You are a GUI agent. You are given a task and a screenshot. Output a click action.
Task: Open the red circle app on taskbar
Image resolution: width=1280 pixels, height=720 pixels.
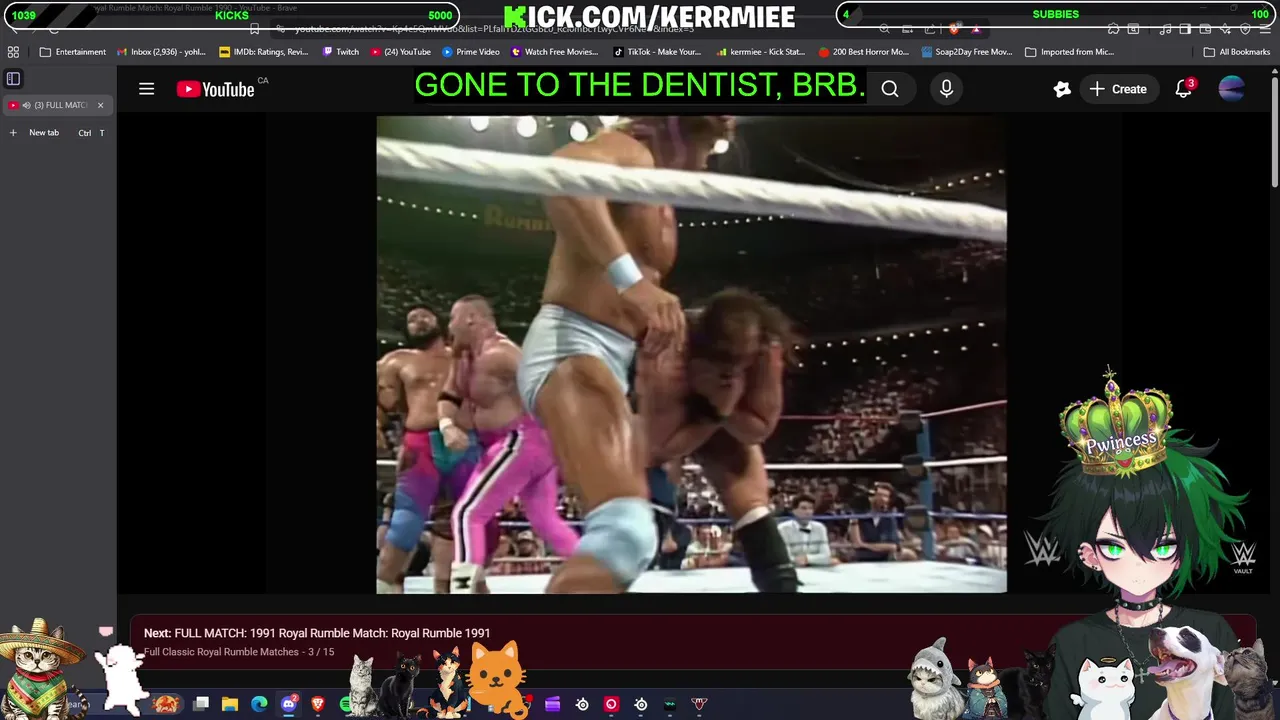pyautogui.click(x=611, y=704)
